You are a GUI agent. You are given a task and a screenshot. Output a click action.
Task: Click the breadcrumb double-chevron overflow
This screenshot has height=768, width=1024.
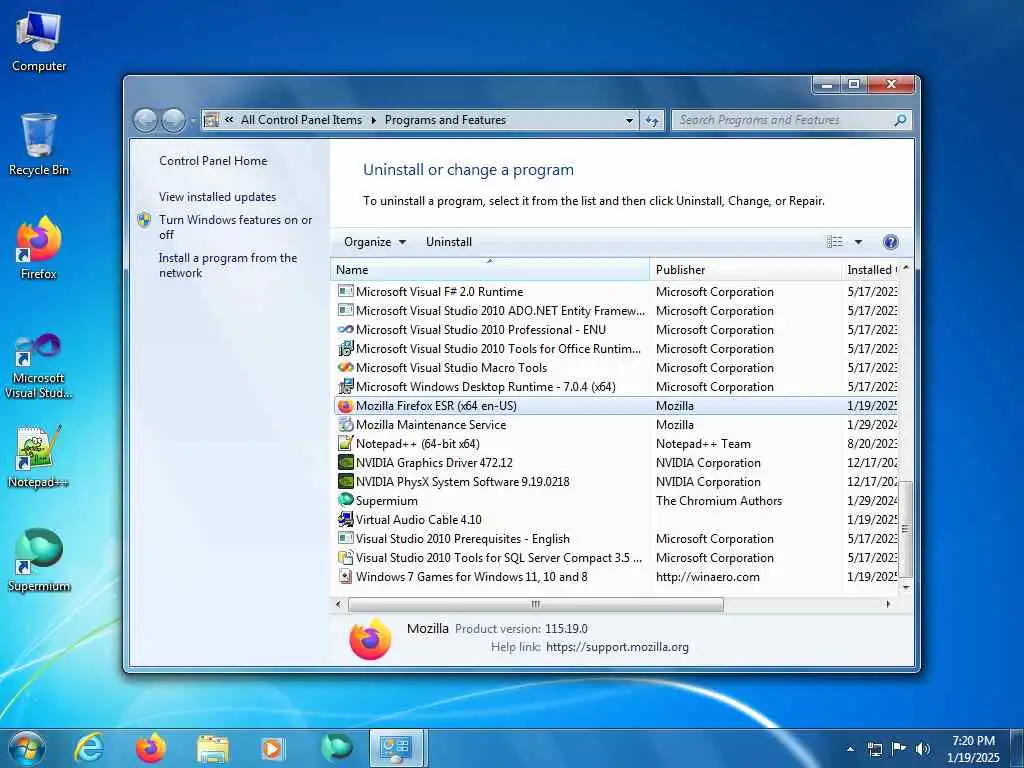pyautogui.click(x=229, y=120)
